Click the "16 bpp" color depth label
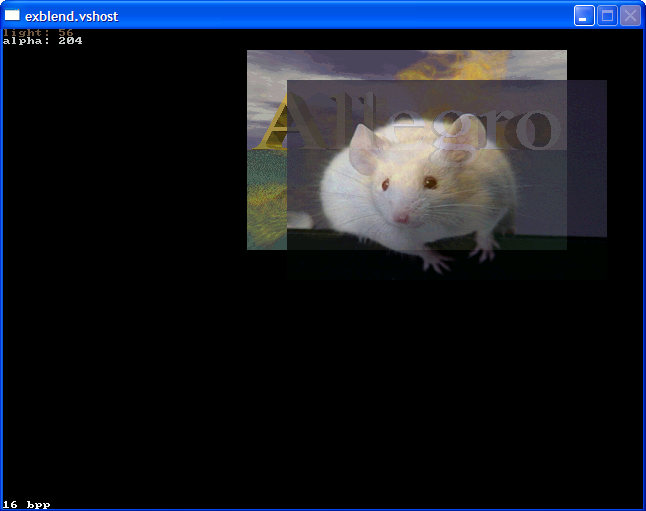646x511 pixels. (27, 504)
